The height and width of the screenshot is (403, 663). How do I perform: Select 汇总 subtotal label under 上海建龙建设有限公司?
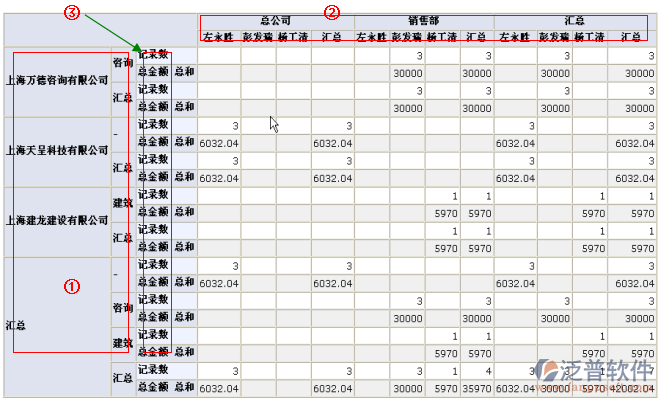123,238
